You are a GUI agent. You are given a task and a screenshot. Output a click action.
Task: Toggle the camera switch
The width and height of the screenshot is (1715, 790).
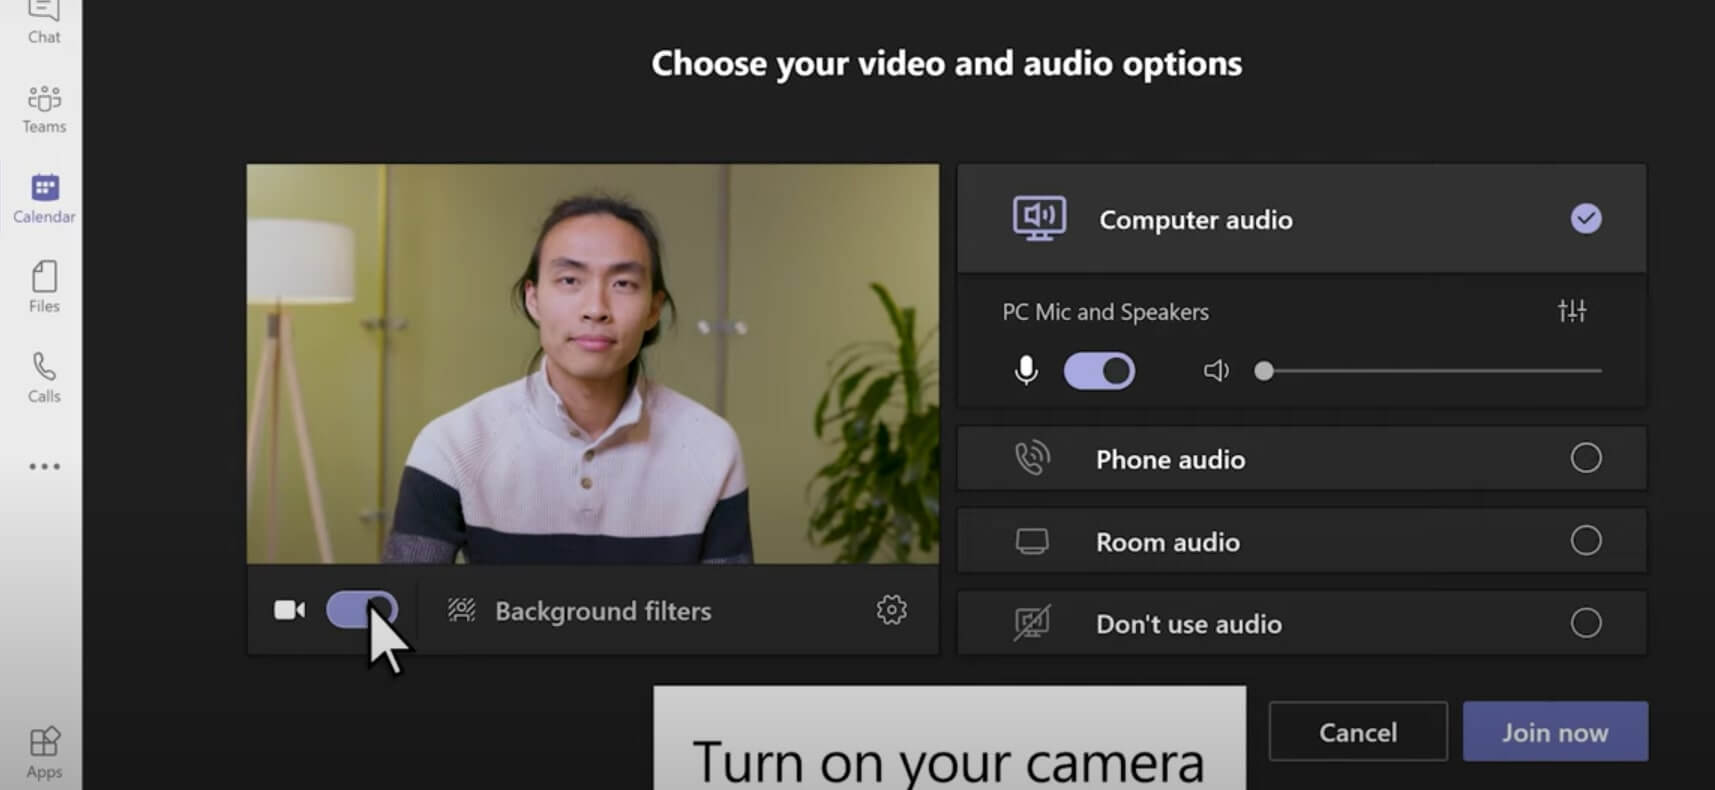tap(362, 610)
